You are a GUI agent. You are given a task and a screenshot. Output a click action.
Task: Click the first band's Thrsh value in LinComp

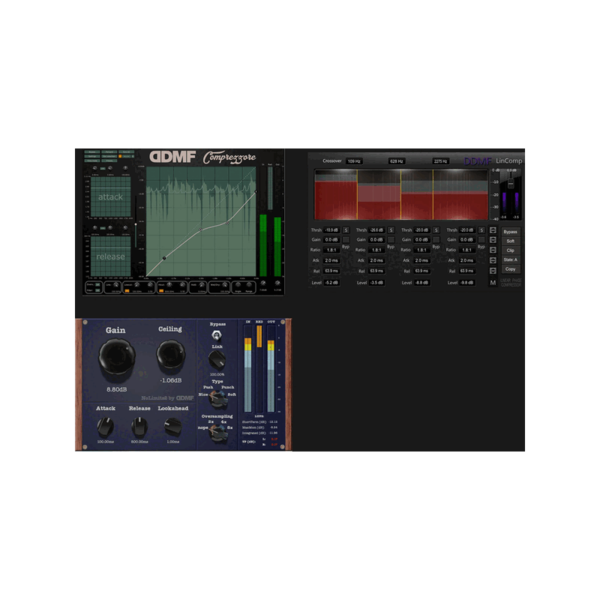point(331,230)
